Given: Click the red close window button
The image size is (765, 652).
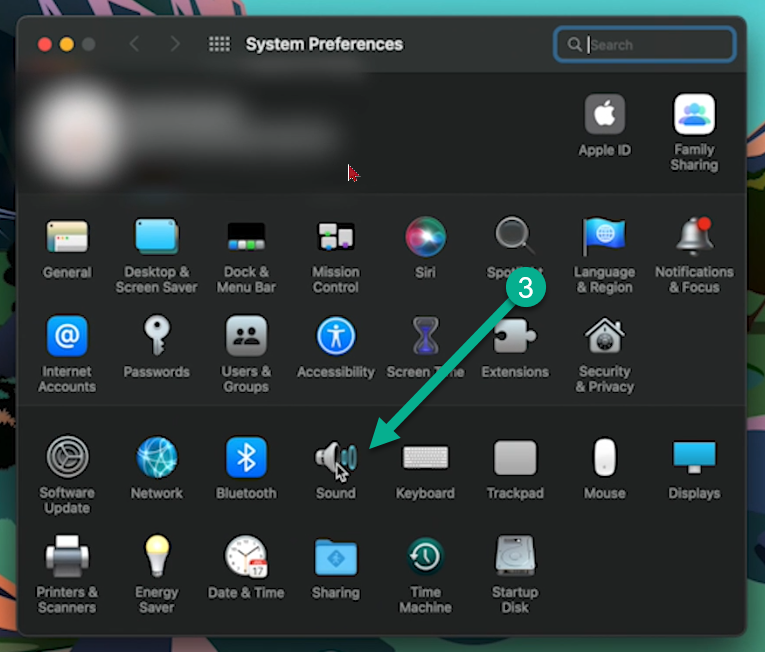Looking at the screenshot, I should pos(45,44).
